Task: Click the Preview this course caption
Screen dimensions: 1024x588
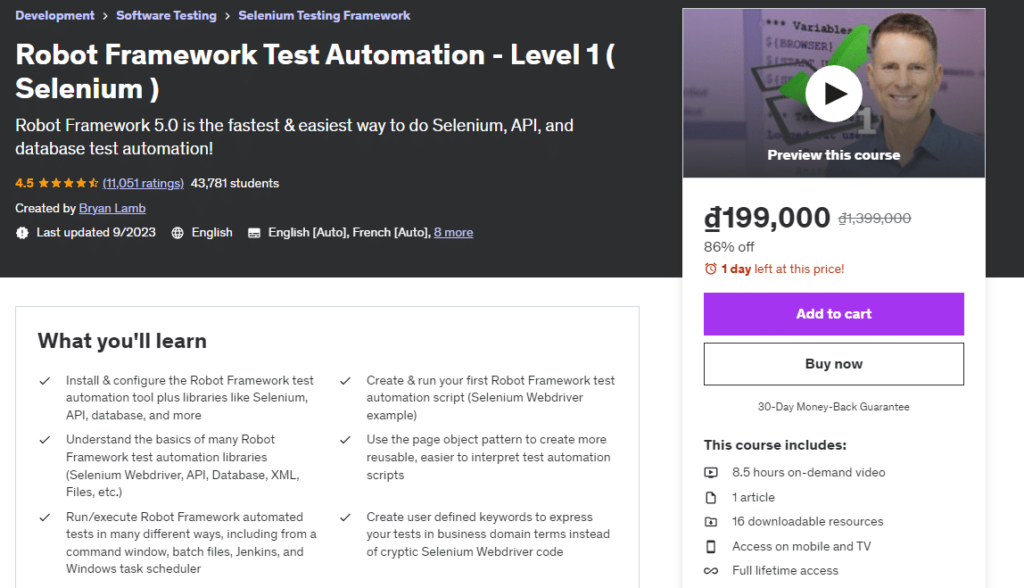Action: point(833,155)
